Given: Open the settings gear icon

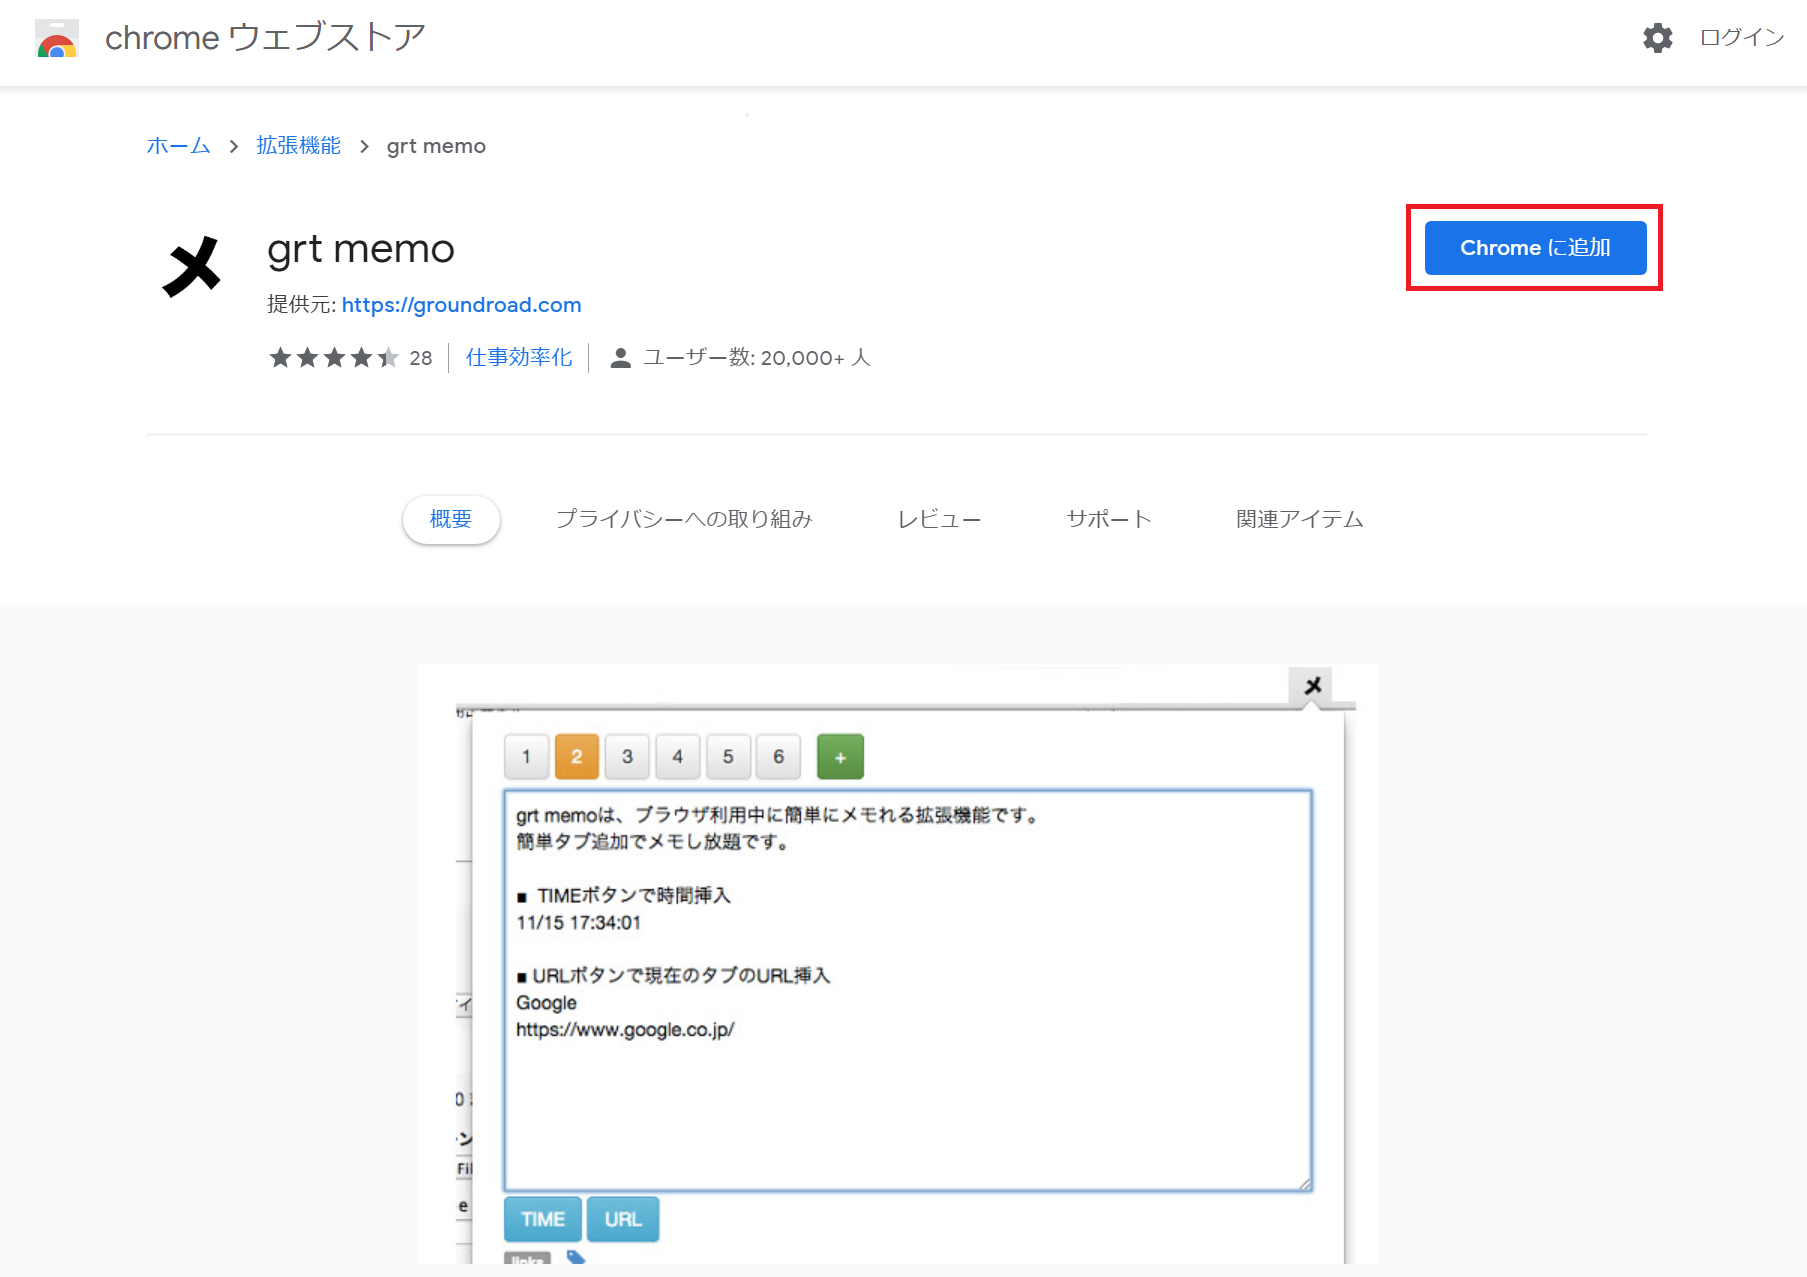Looking at the screenshot, I should point(1657,38).
